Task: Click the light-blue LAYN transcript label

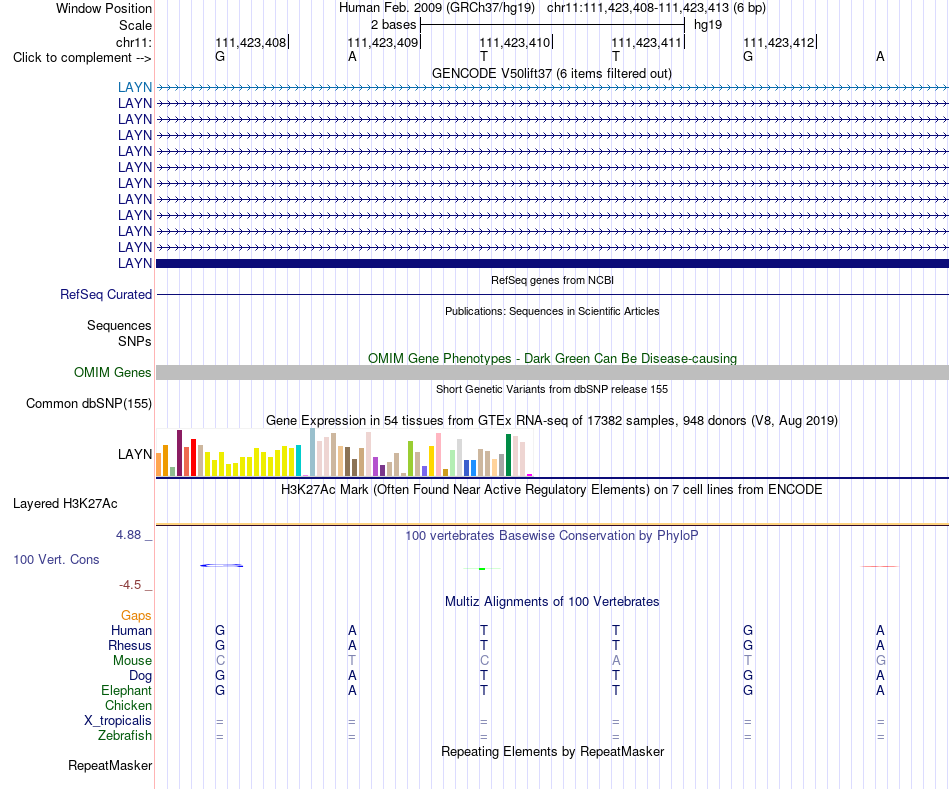Action: click(x=135, y=87)
